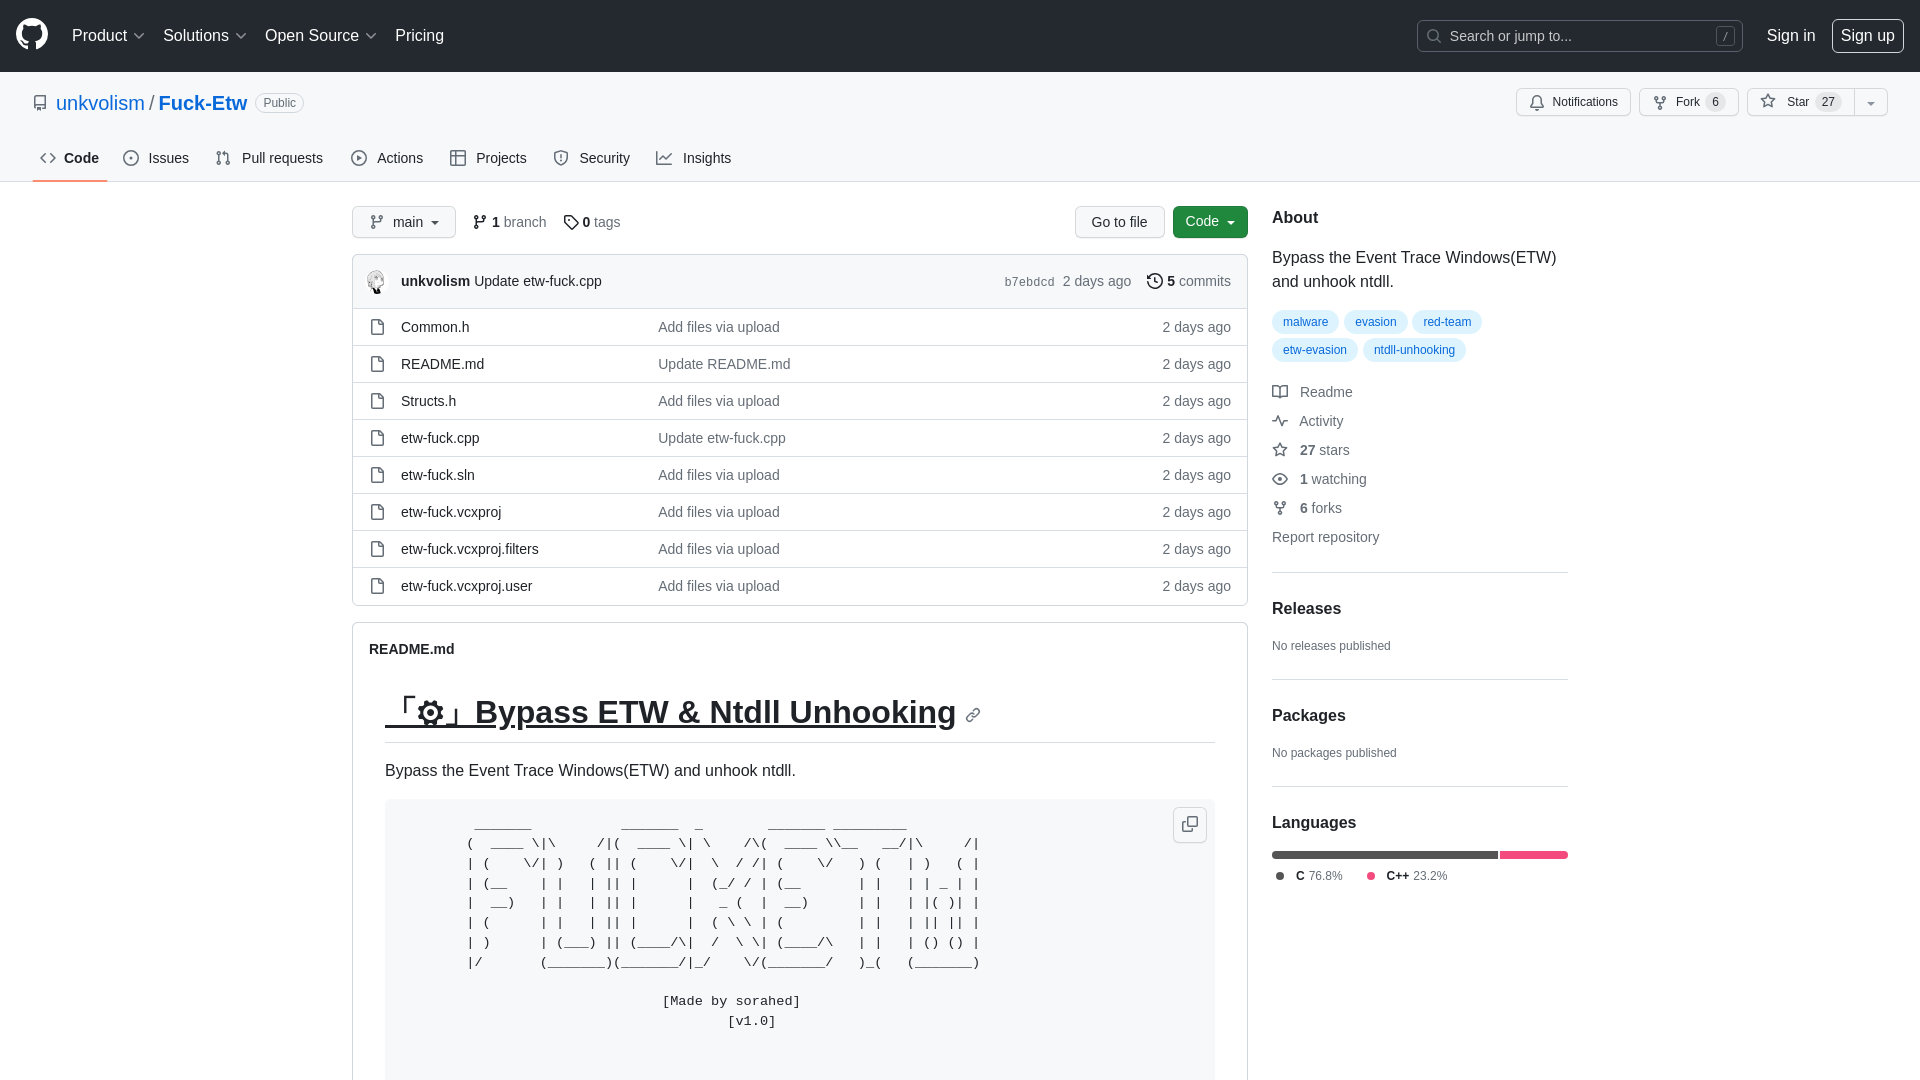Open the Projects tab

[488, 158]
